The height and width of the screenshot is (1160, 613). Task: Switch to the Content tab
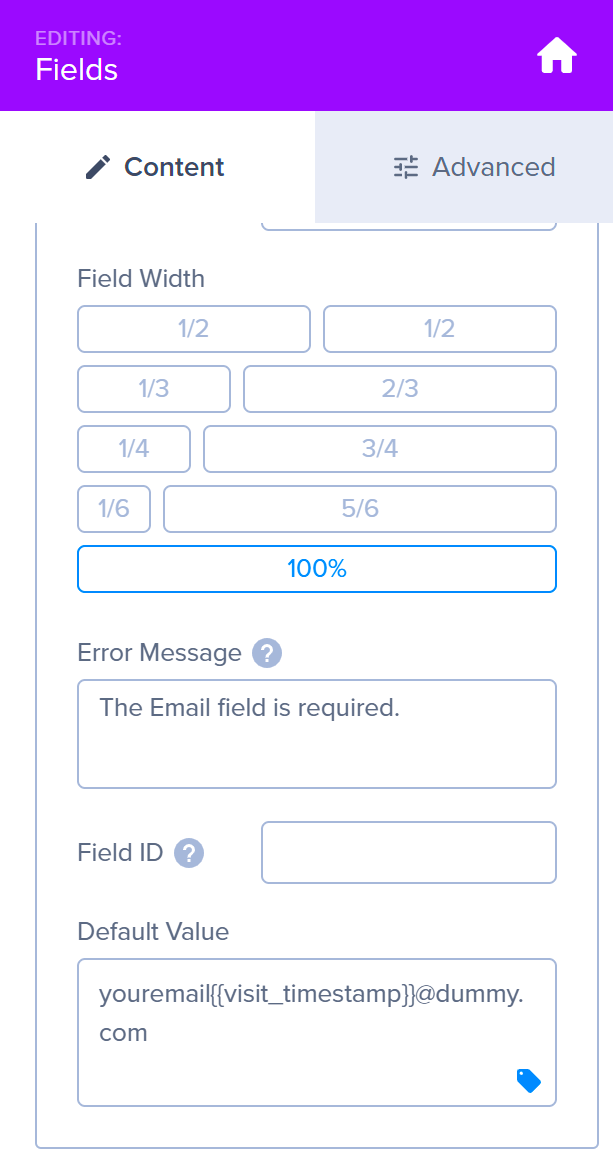pyautogui.click(x=153, y=167)
